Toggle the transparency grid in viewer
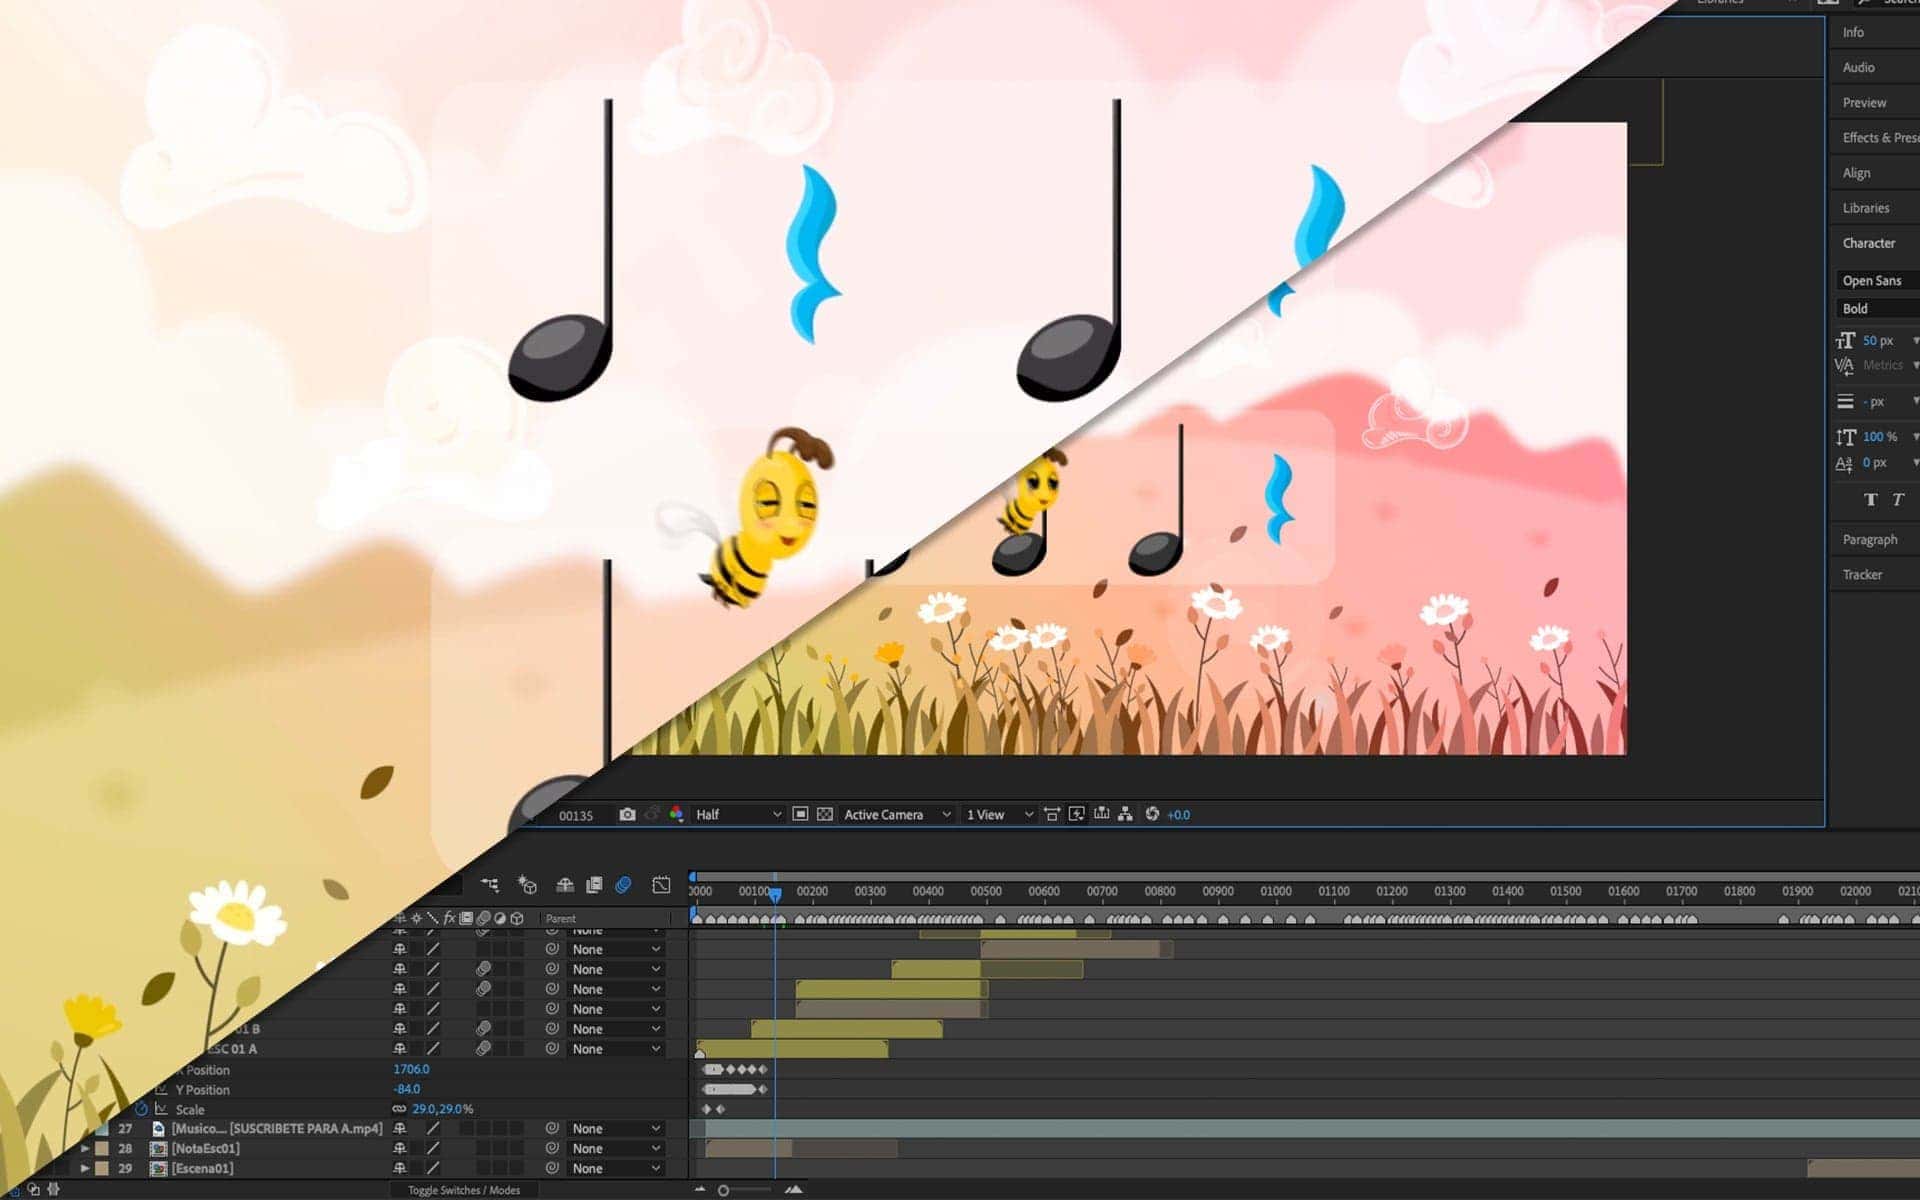Viewport: 1920px width, 1200px height. click(825, 815)
